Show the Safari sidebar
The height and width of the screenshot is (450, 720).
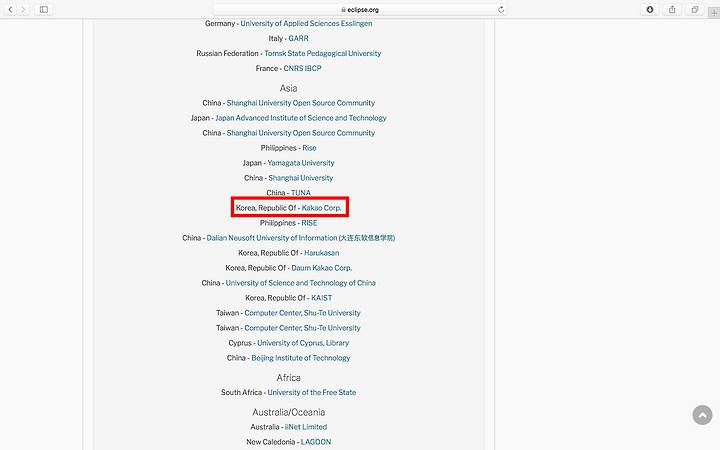pos(44,9)
